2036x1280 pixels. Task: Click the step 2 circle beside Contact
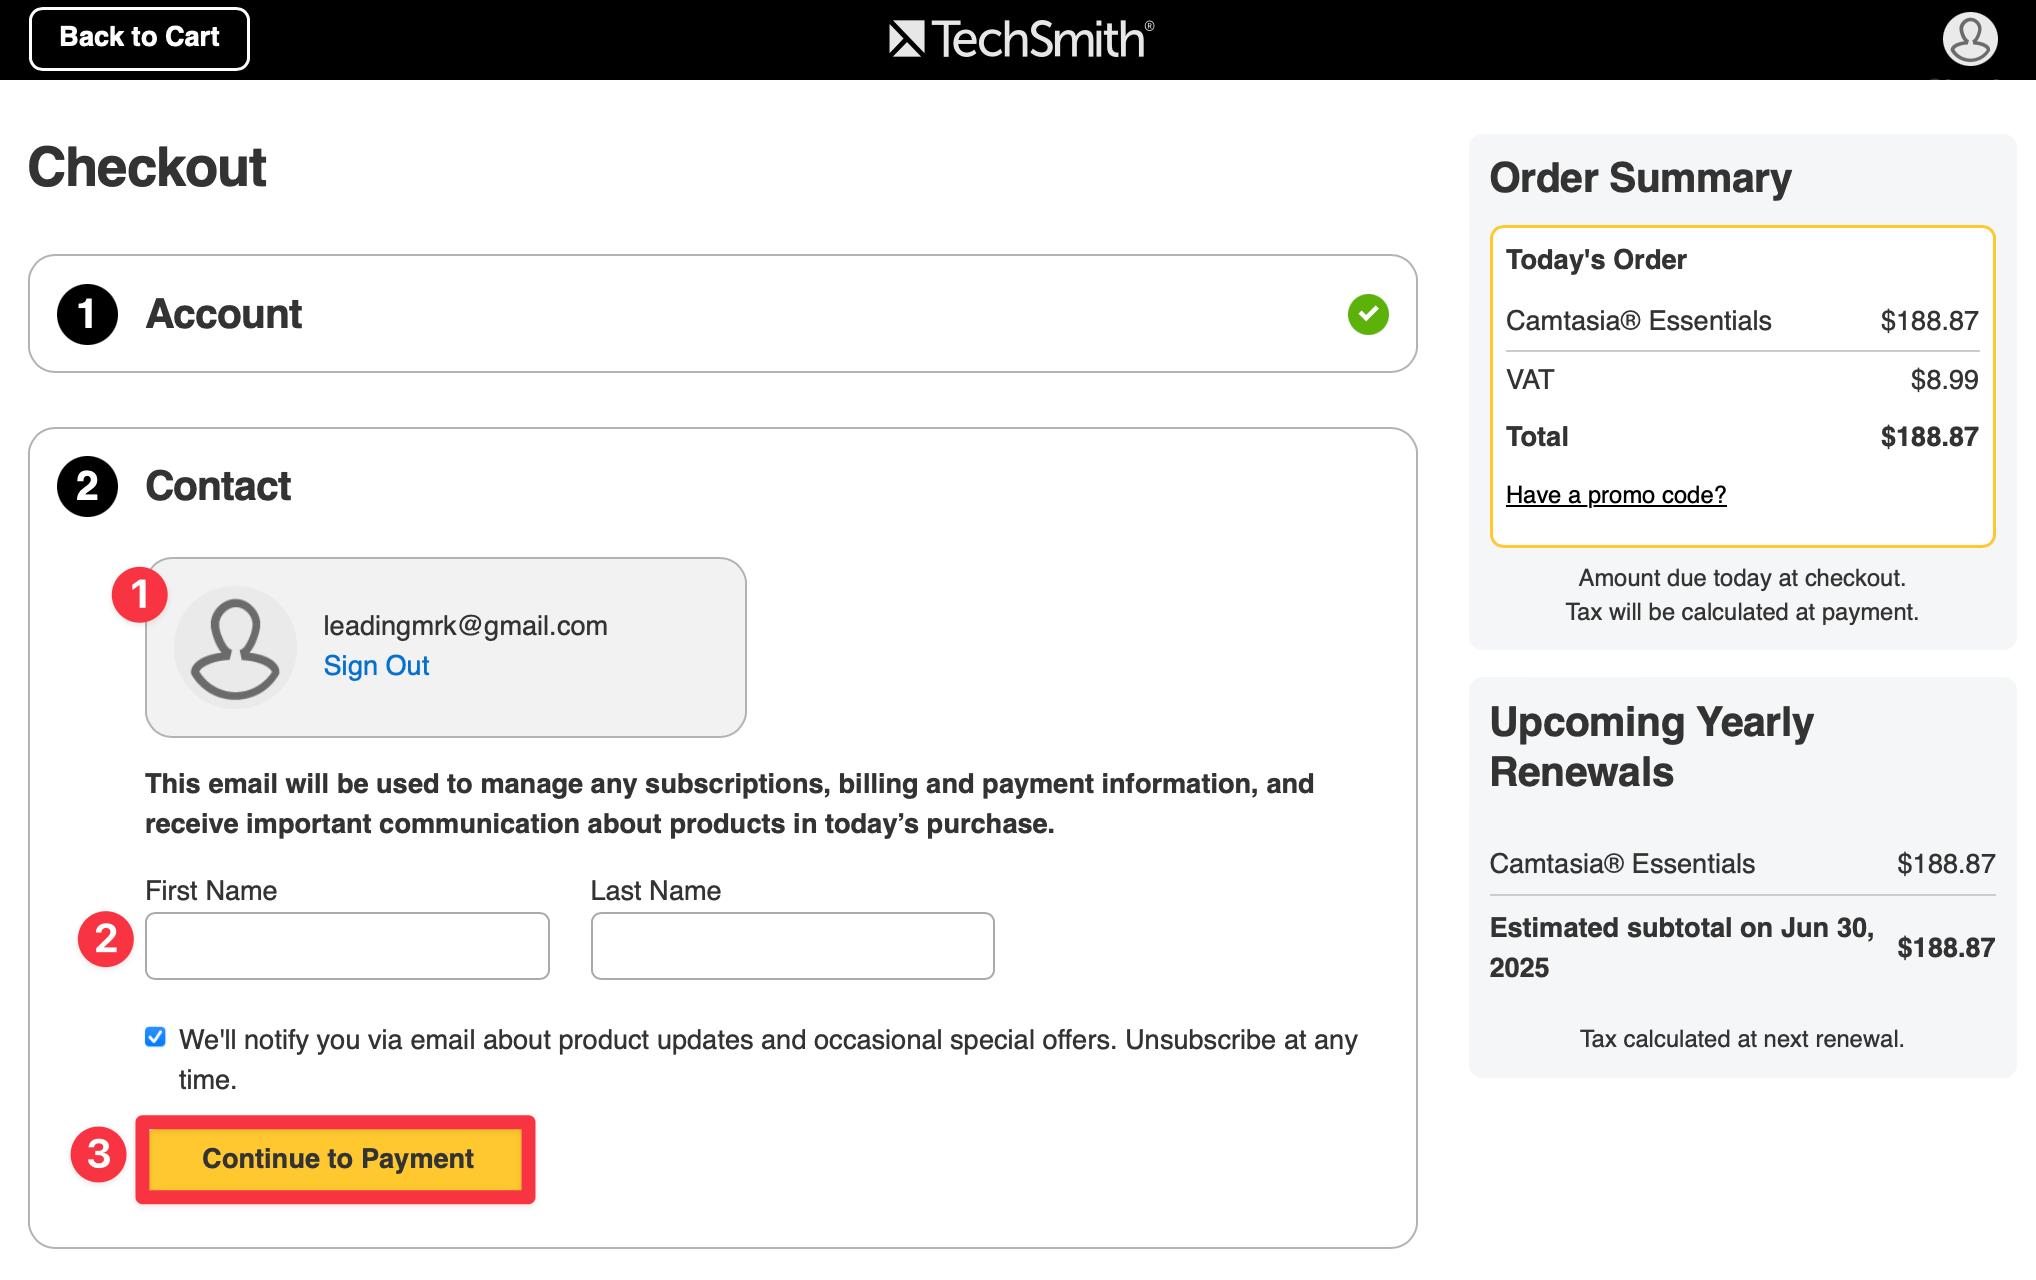[88, 486]
